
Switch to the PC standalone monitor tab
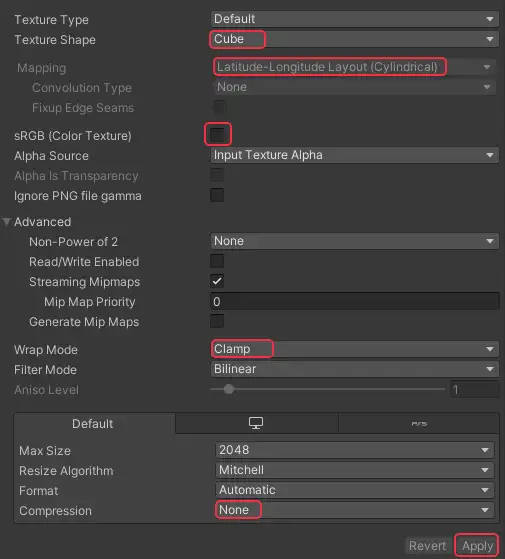coord(256,424)
